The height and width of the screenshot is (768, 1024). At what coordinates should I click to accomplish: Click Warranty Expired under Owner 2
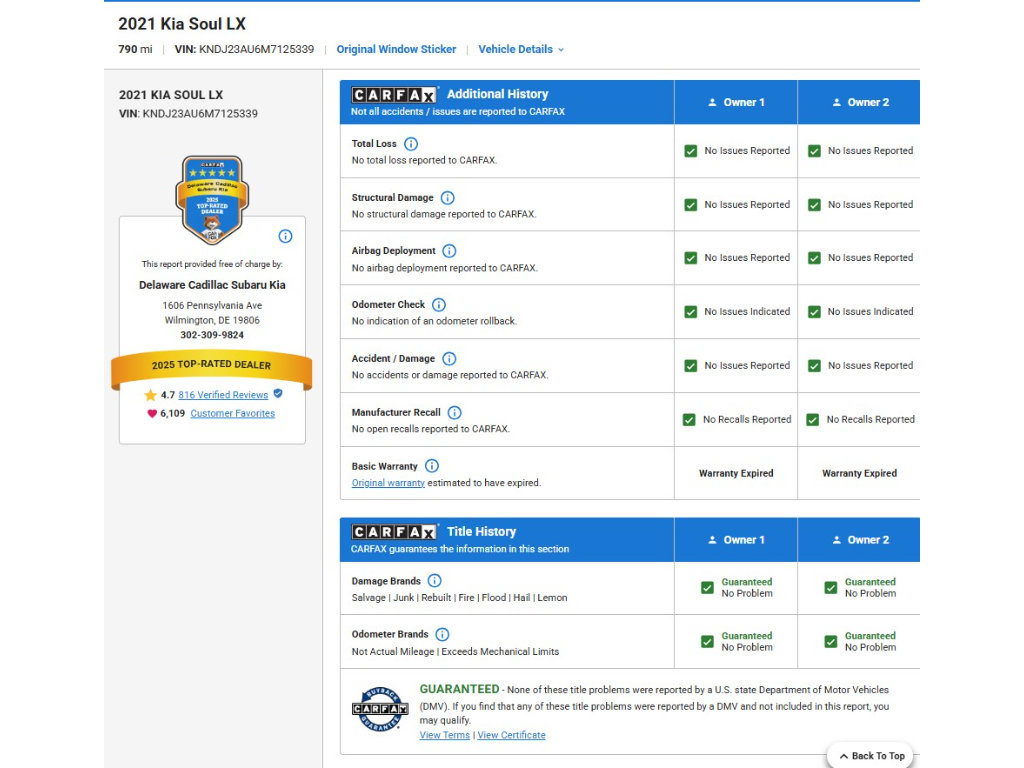[859, 473]
